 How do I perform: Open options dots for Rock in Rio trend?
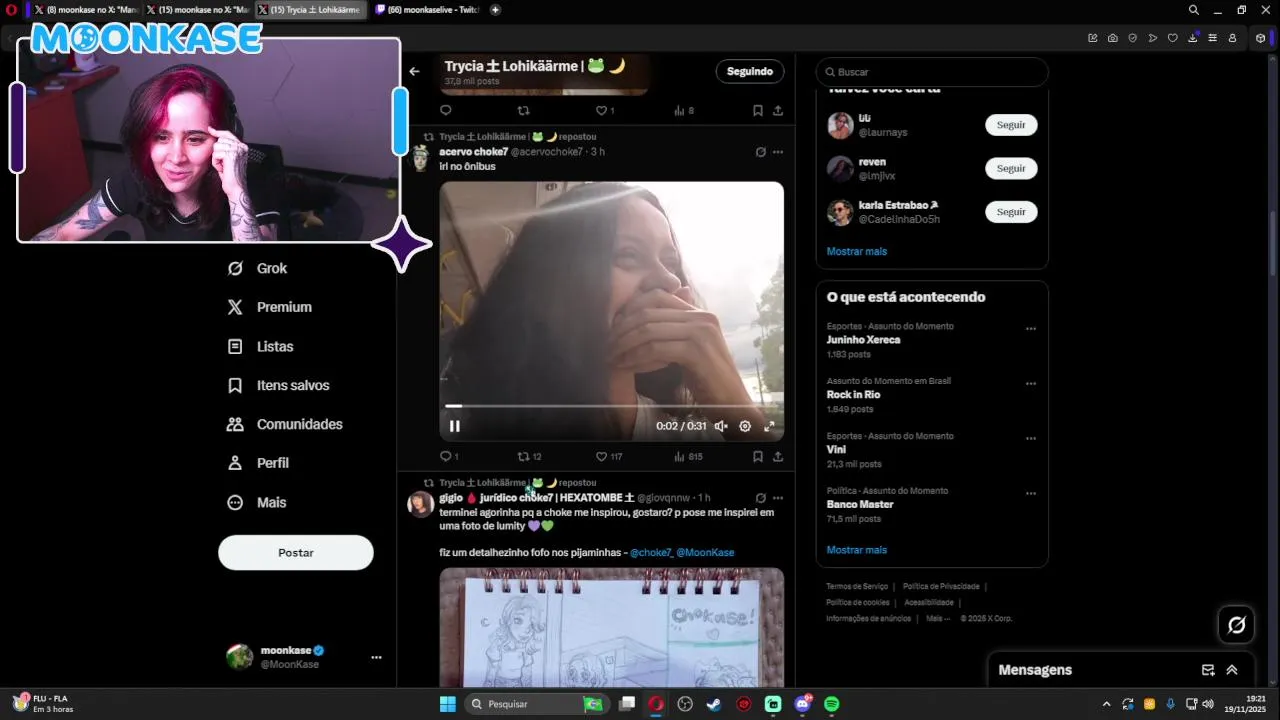(1031, 383)
